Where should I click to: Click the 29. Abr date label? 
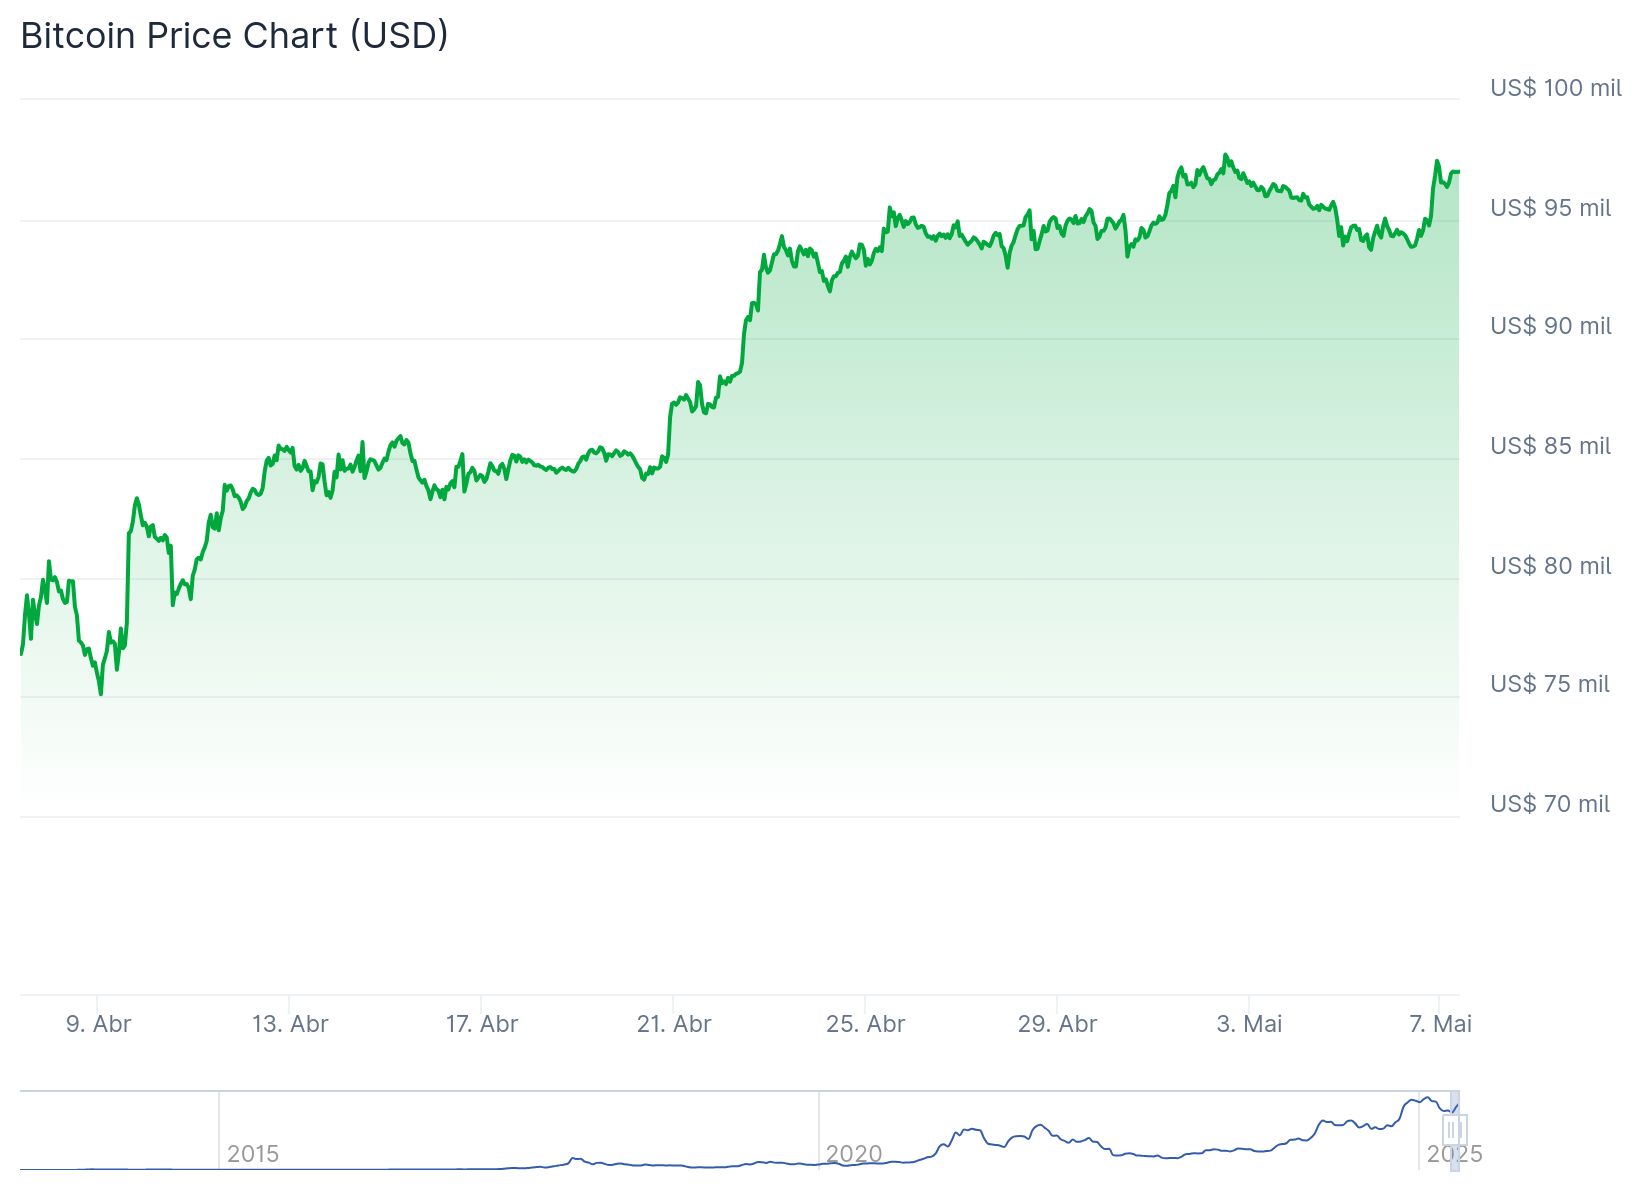1057,1024
